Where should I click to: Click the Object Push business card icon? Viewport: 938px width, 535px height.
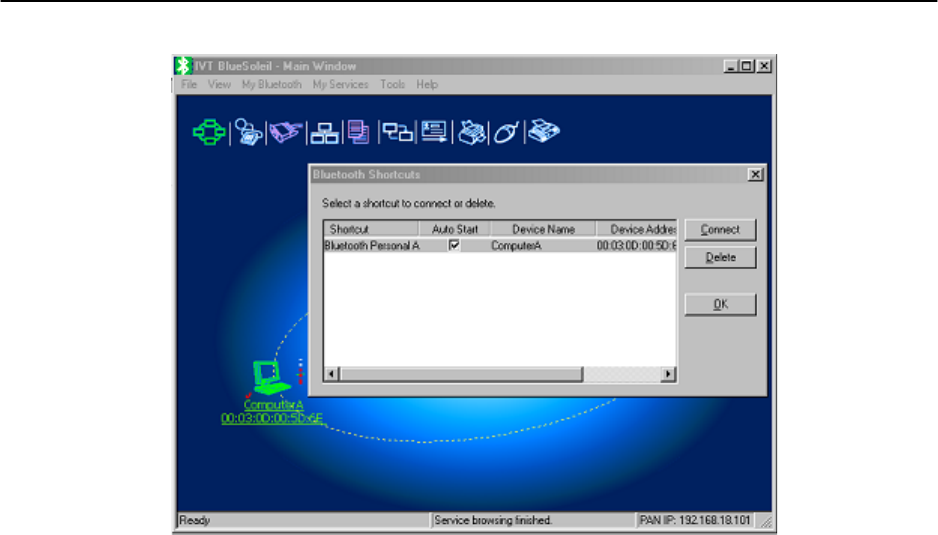(x=434, y=132)
